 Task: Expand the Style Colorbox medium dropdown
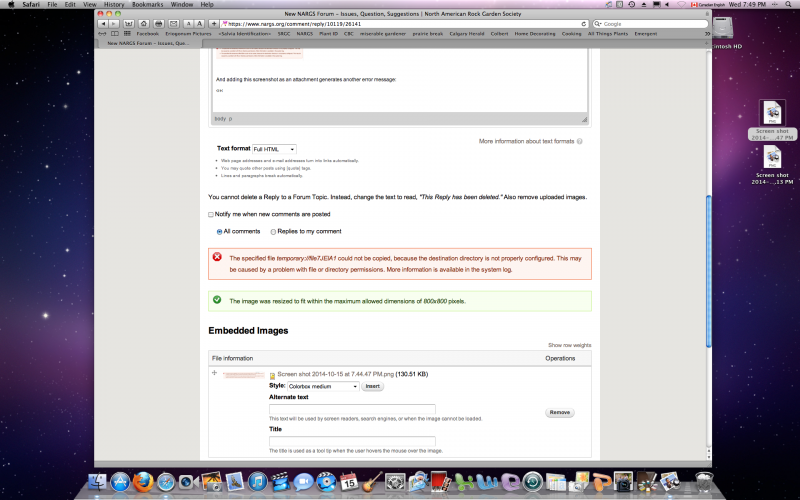click(323, 386)
